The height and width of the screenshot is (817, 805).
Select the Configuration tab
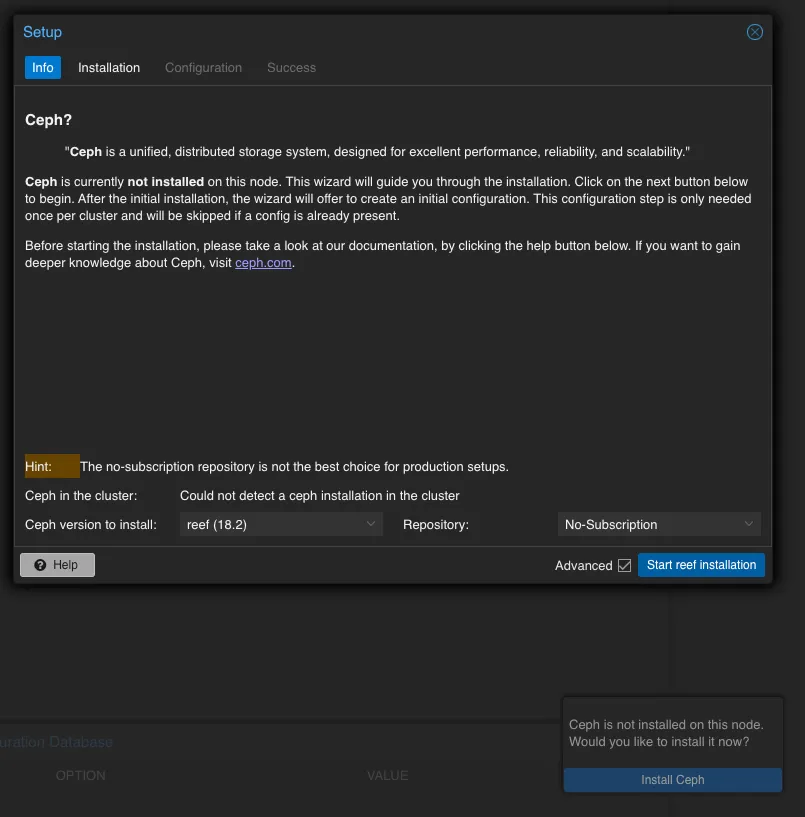click(203, 68)
